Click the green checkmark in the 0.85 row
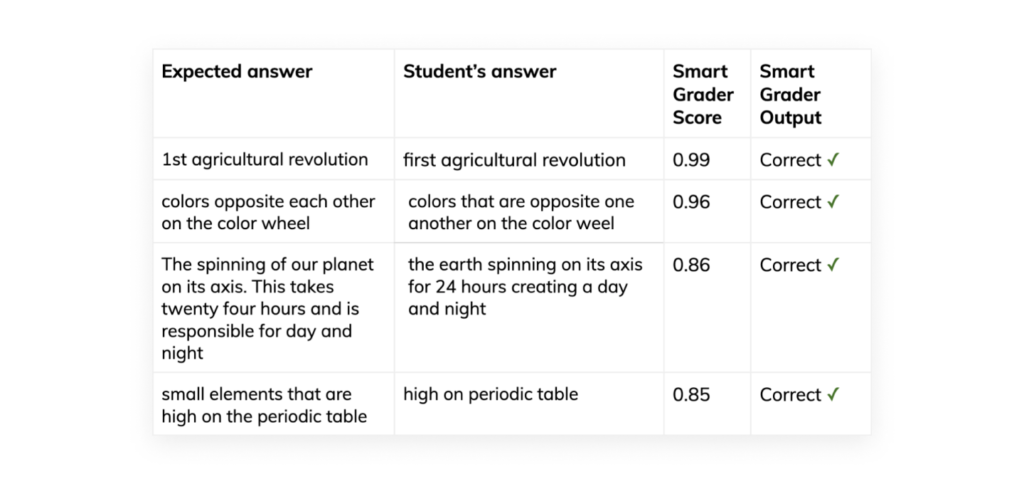The height and width of the screenshot is (484, 1024). click(833, 395)
